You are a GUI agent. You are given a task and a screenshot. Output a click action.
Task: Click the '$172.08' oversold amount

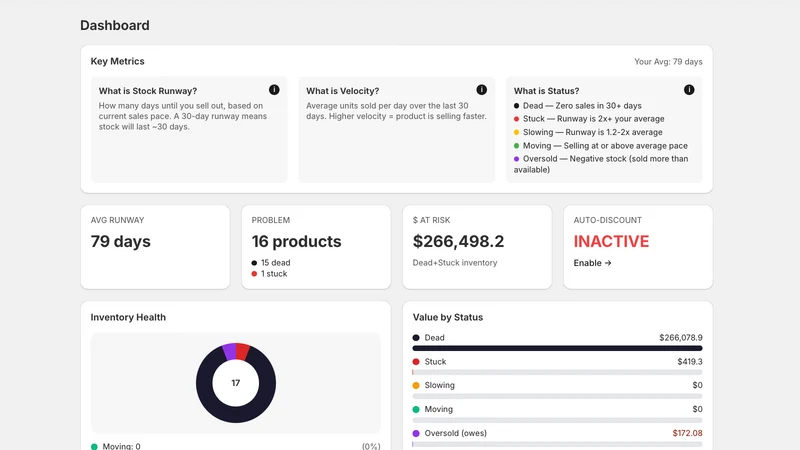[687, 433]
